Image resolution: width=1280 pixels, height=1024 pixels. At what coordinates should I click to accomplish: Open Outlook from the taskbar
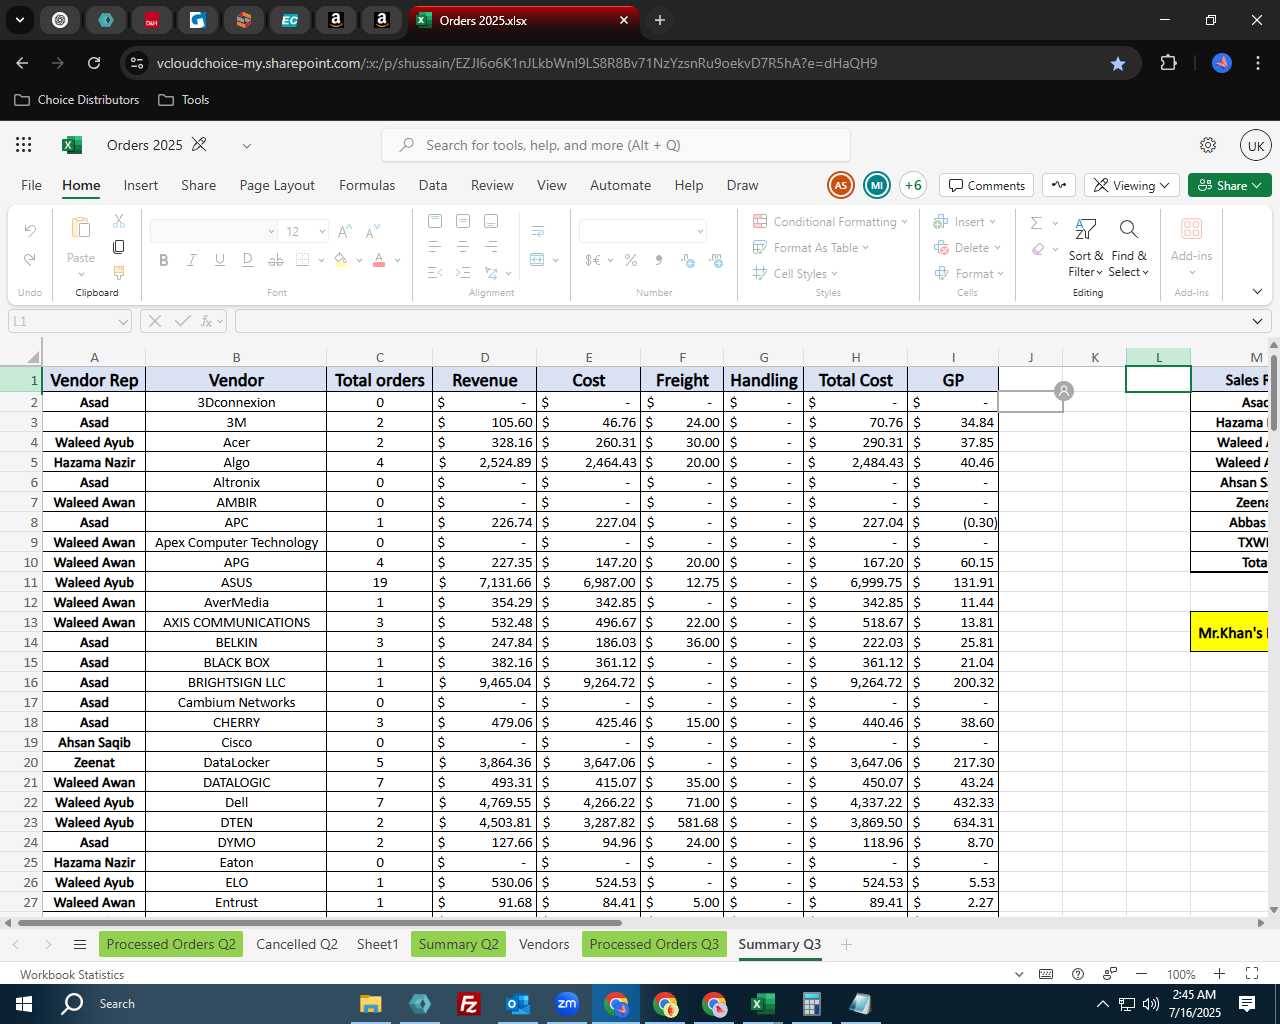[x=518, y=1004]
